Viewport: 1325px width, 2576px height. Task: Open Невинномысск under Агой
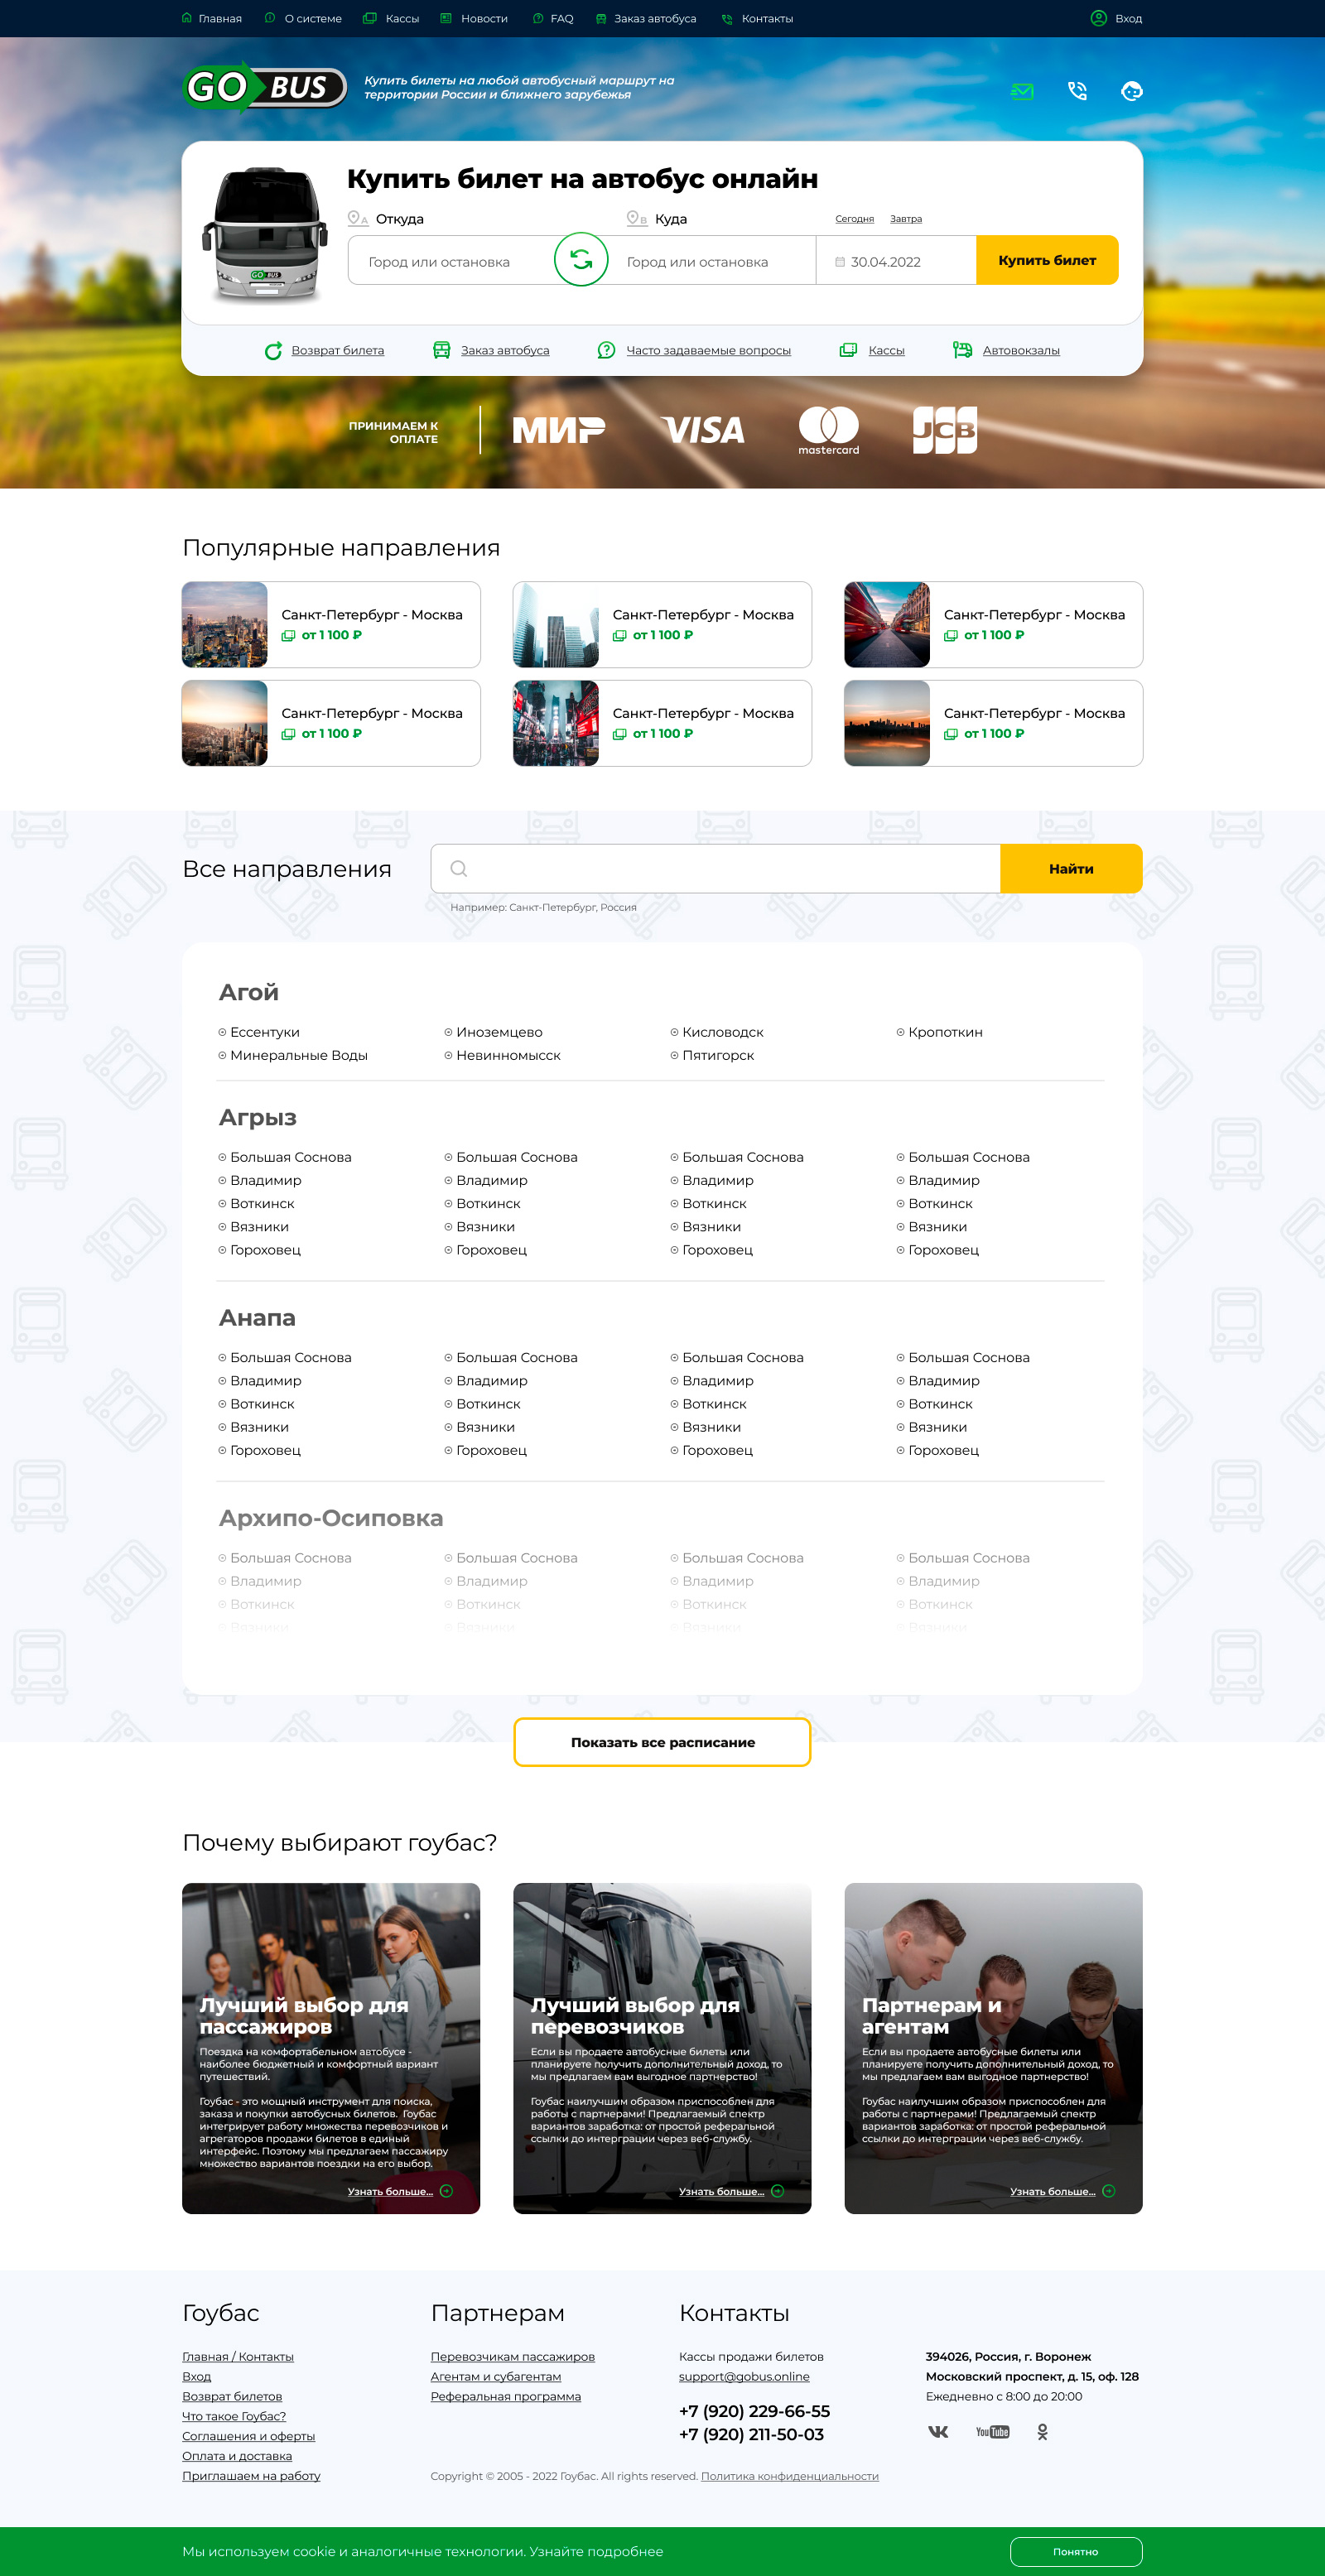[508, 1055]
